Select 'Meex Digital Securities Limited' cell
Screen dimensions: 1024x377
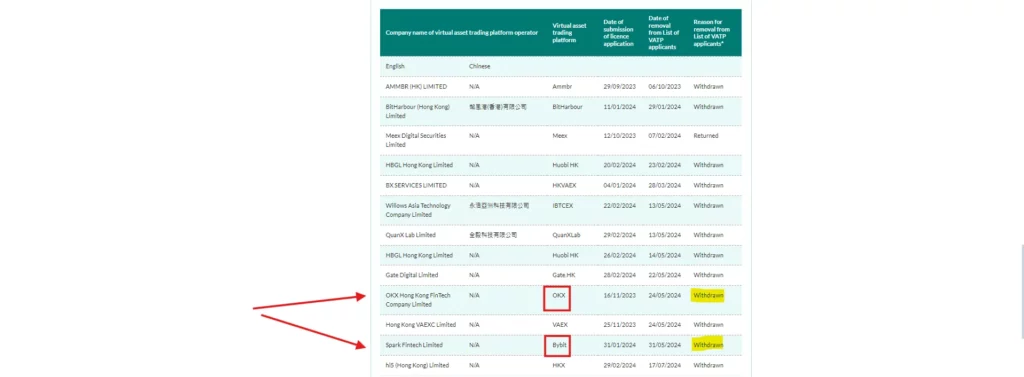416,140
